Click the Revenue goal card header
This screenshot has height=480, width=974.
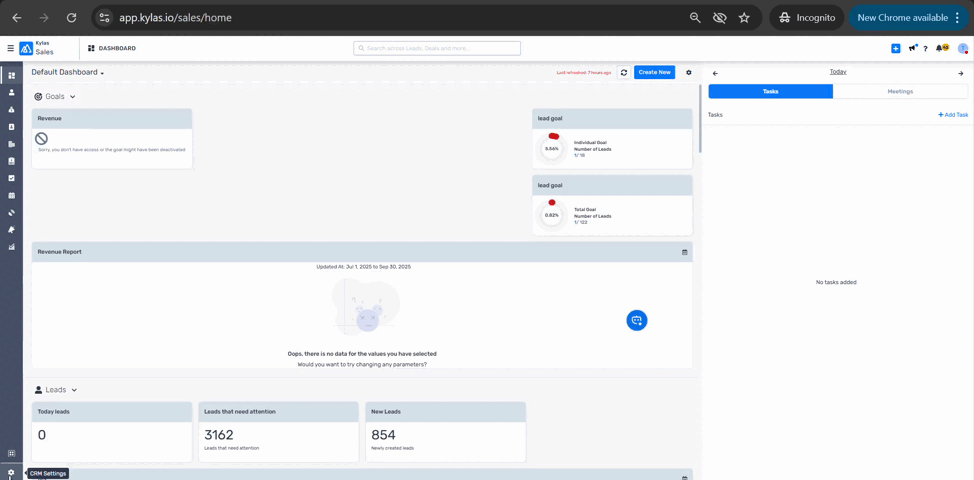(x=112, y=119)
